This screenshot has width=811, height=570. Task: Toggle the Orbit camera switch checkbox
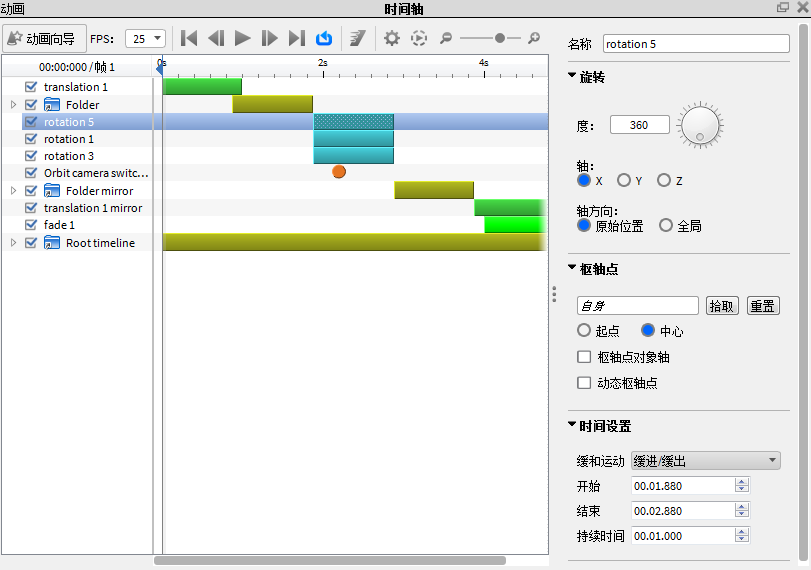pyautogui.click(x=31, y=173)
